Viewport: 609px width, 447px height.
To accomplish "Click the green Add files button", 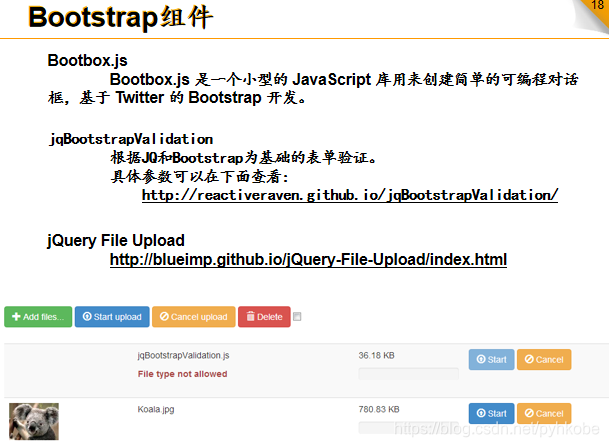I will [x=38, y=317].
